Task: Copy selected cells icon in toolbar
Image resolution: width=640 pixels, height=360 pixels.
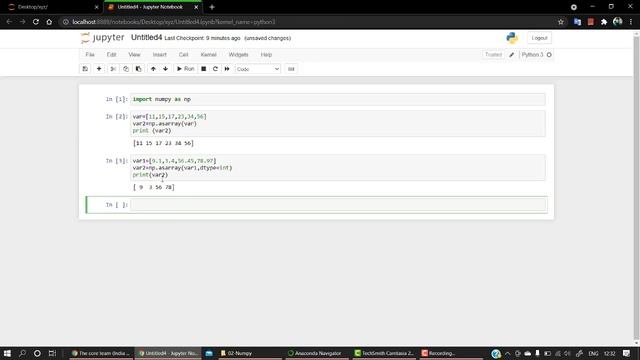Action: 126,69
